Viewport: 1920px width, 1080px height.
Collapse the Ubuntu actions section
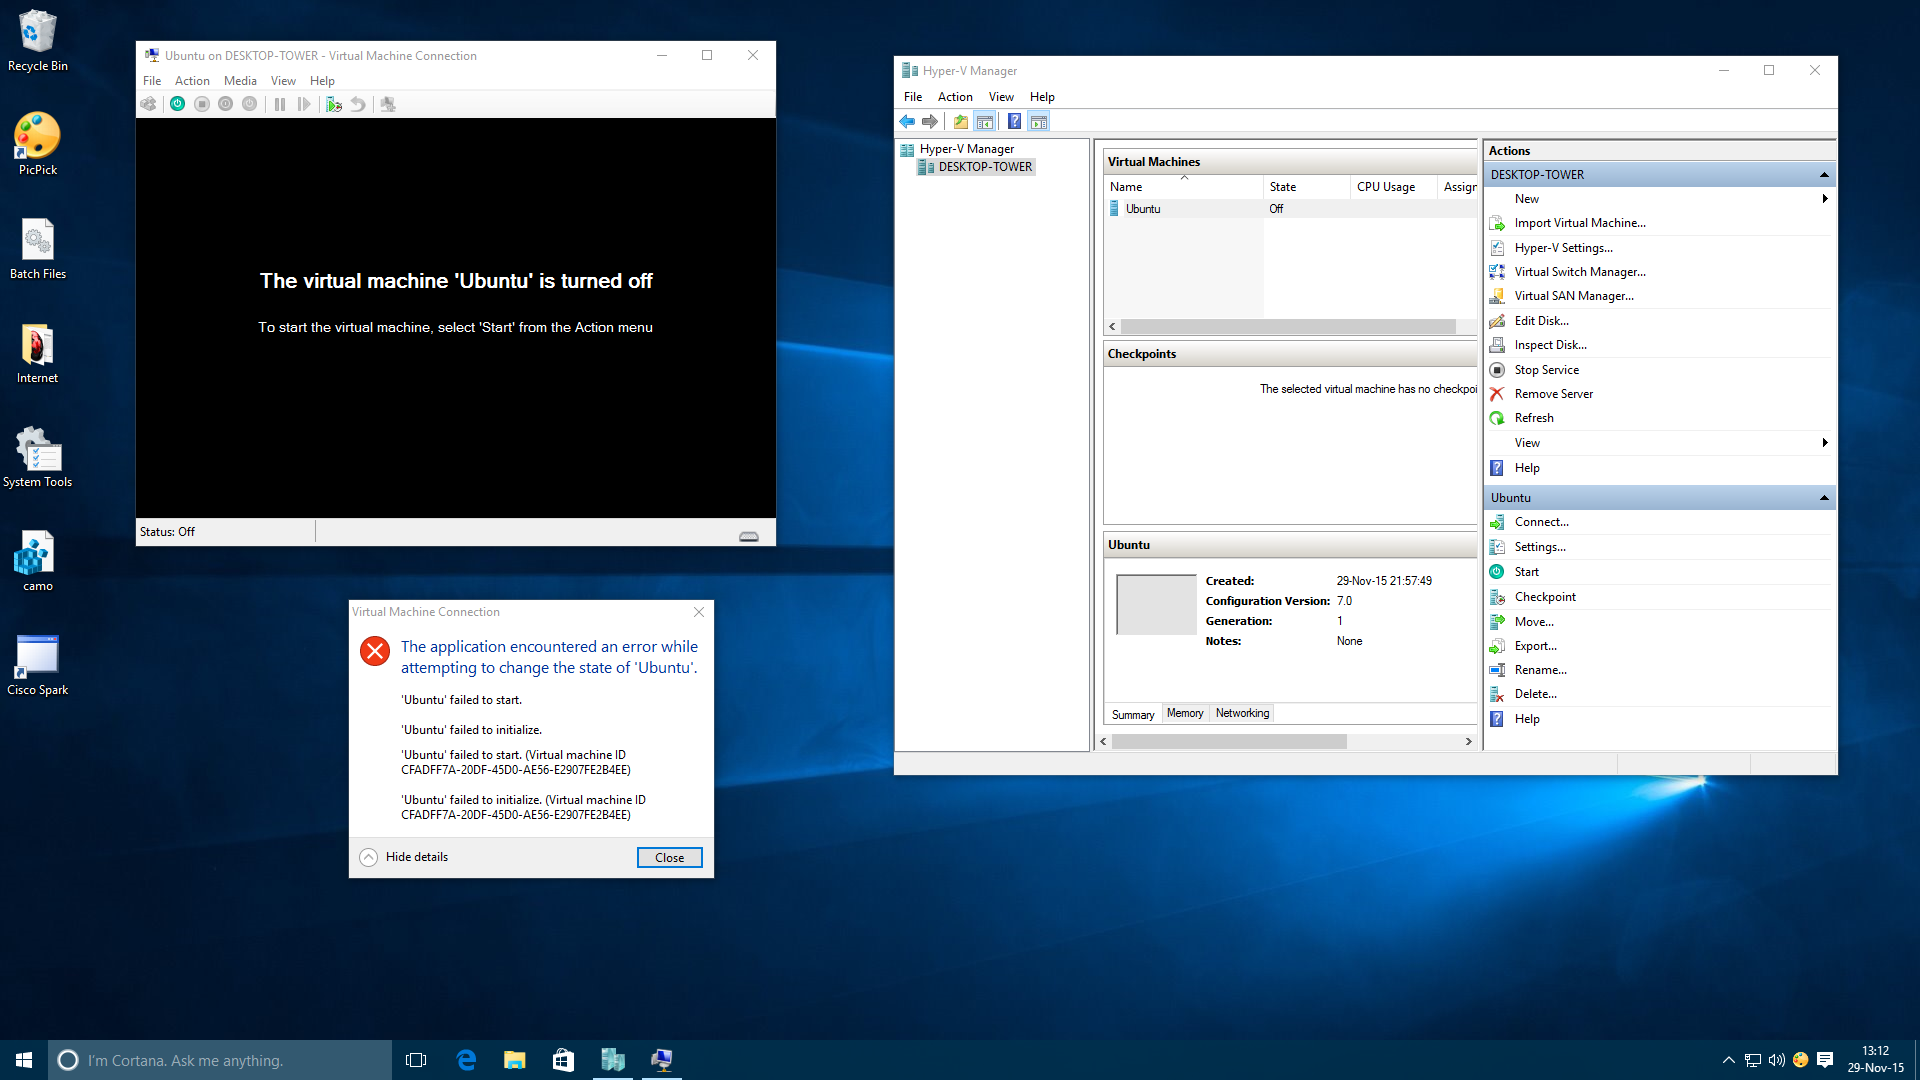[x=1824, y=498]
